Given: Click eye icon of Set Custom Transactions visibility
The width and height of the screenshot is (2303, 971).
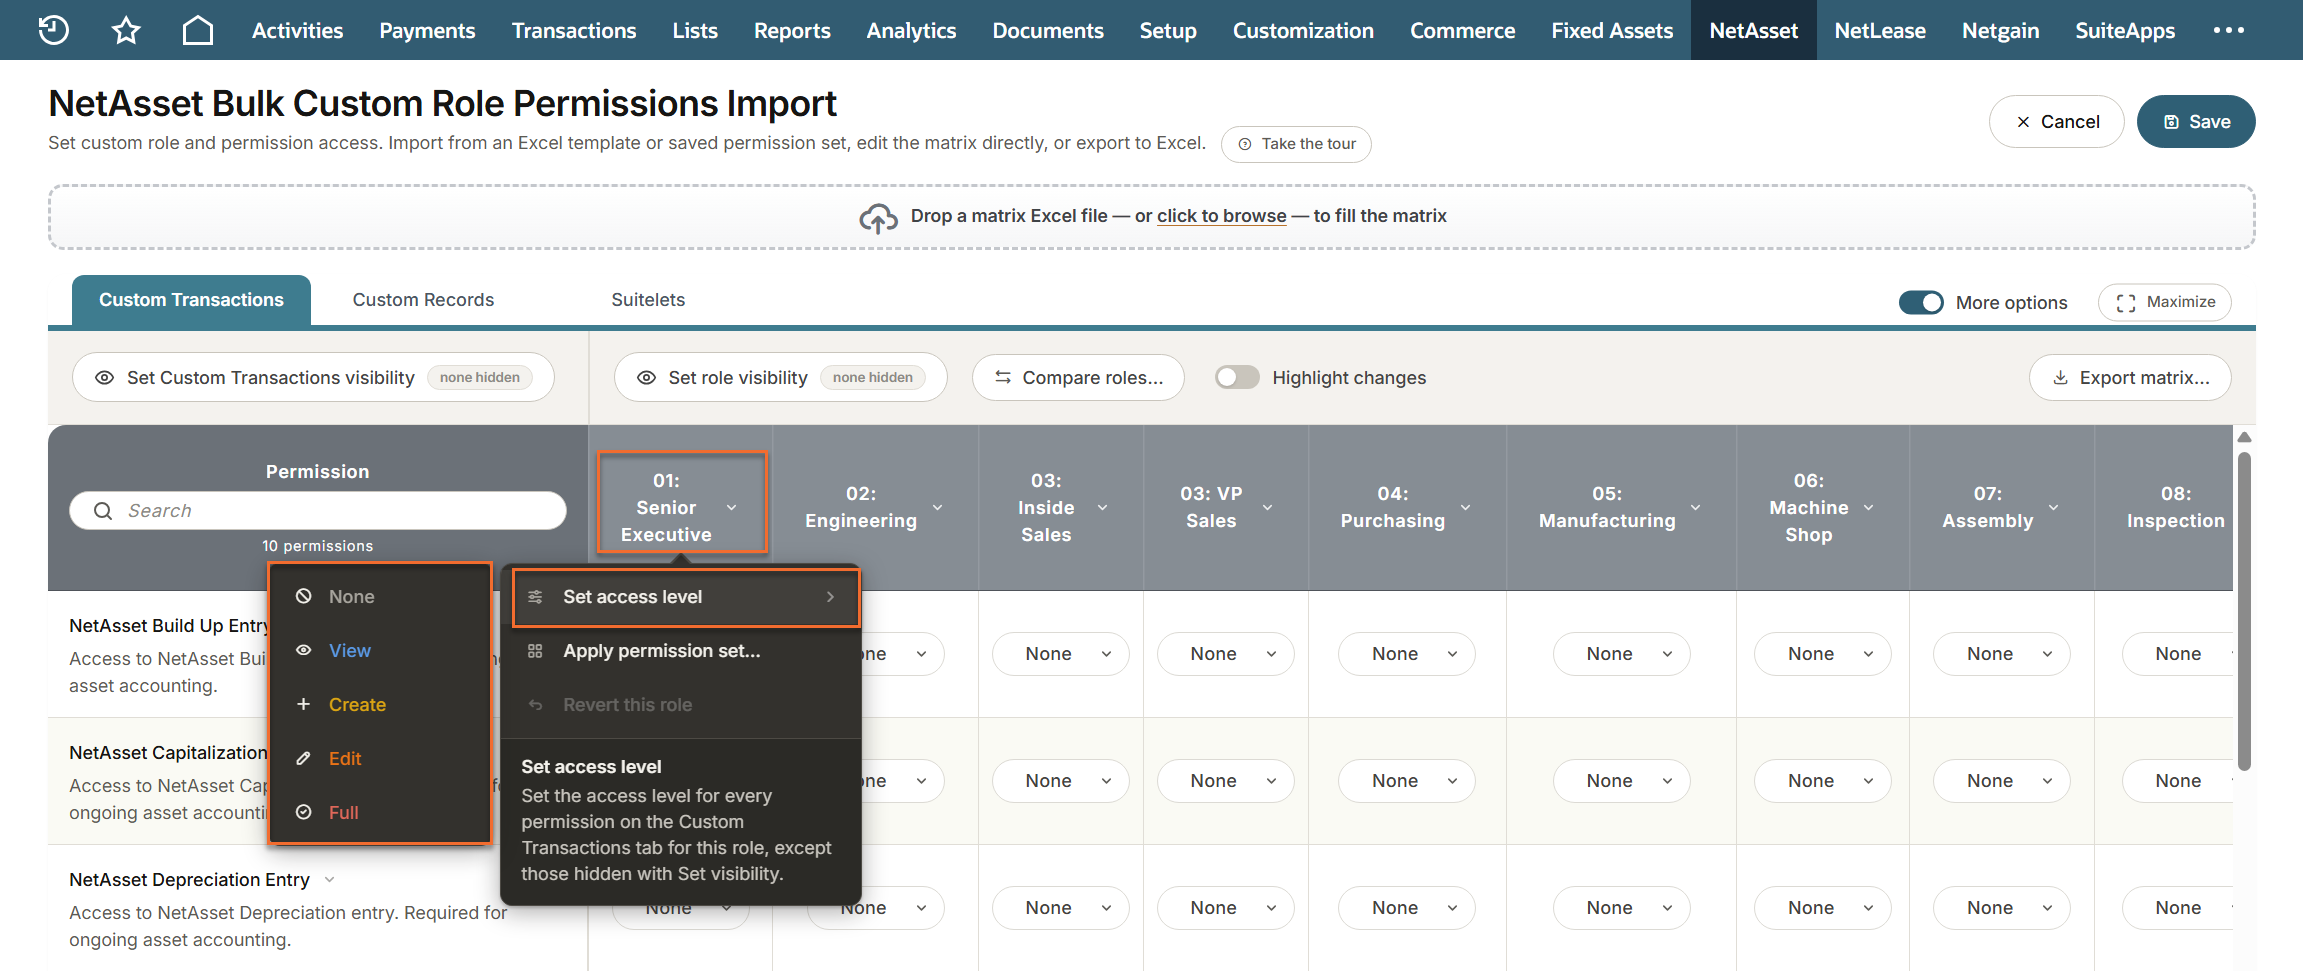Looking at the screenshot, I should click(104, 378).
